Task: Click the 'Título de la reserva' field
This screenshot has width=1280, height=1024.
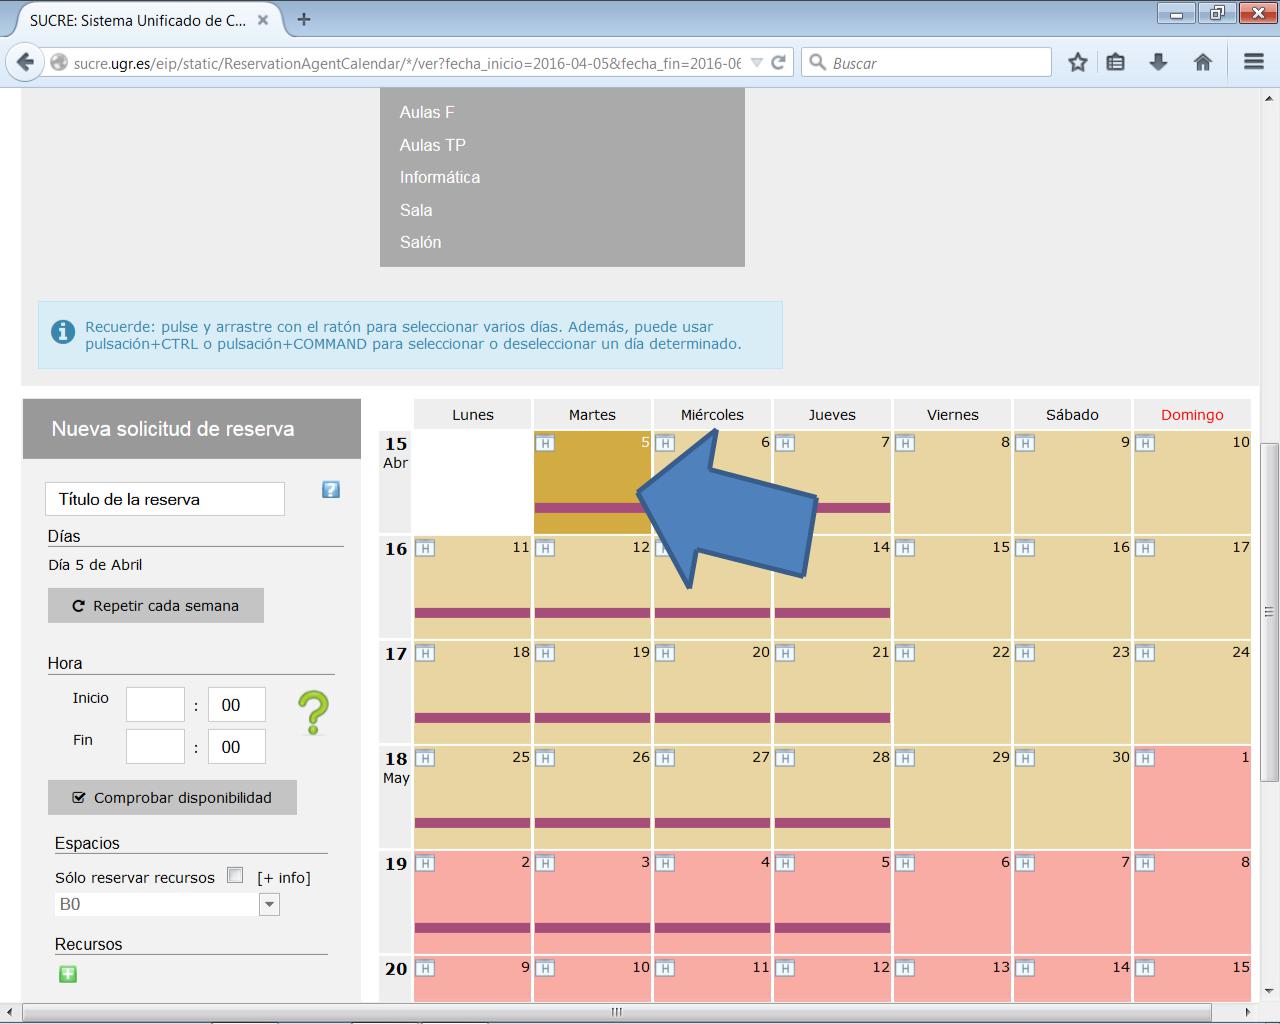Action: click(165, 499)
